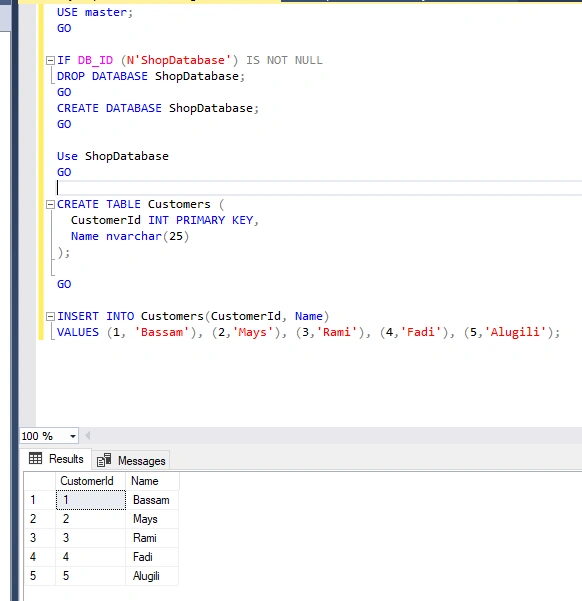
Task: Click the 'Bassam' string in VALUES line
Action: click(162, 332)
